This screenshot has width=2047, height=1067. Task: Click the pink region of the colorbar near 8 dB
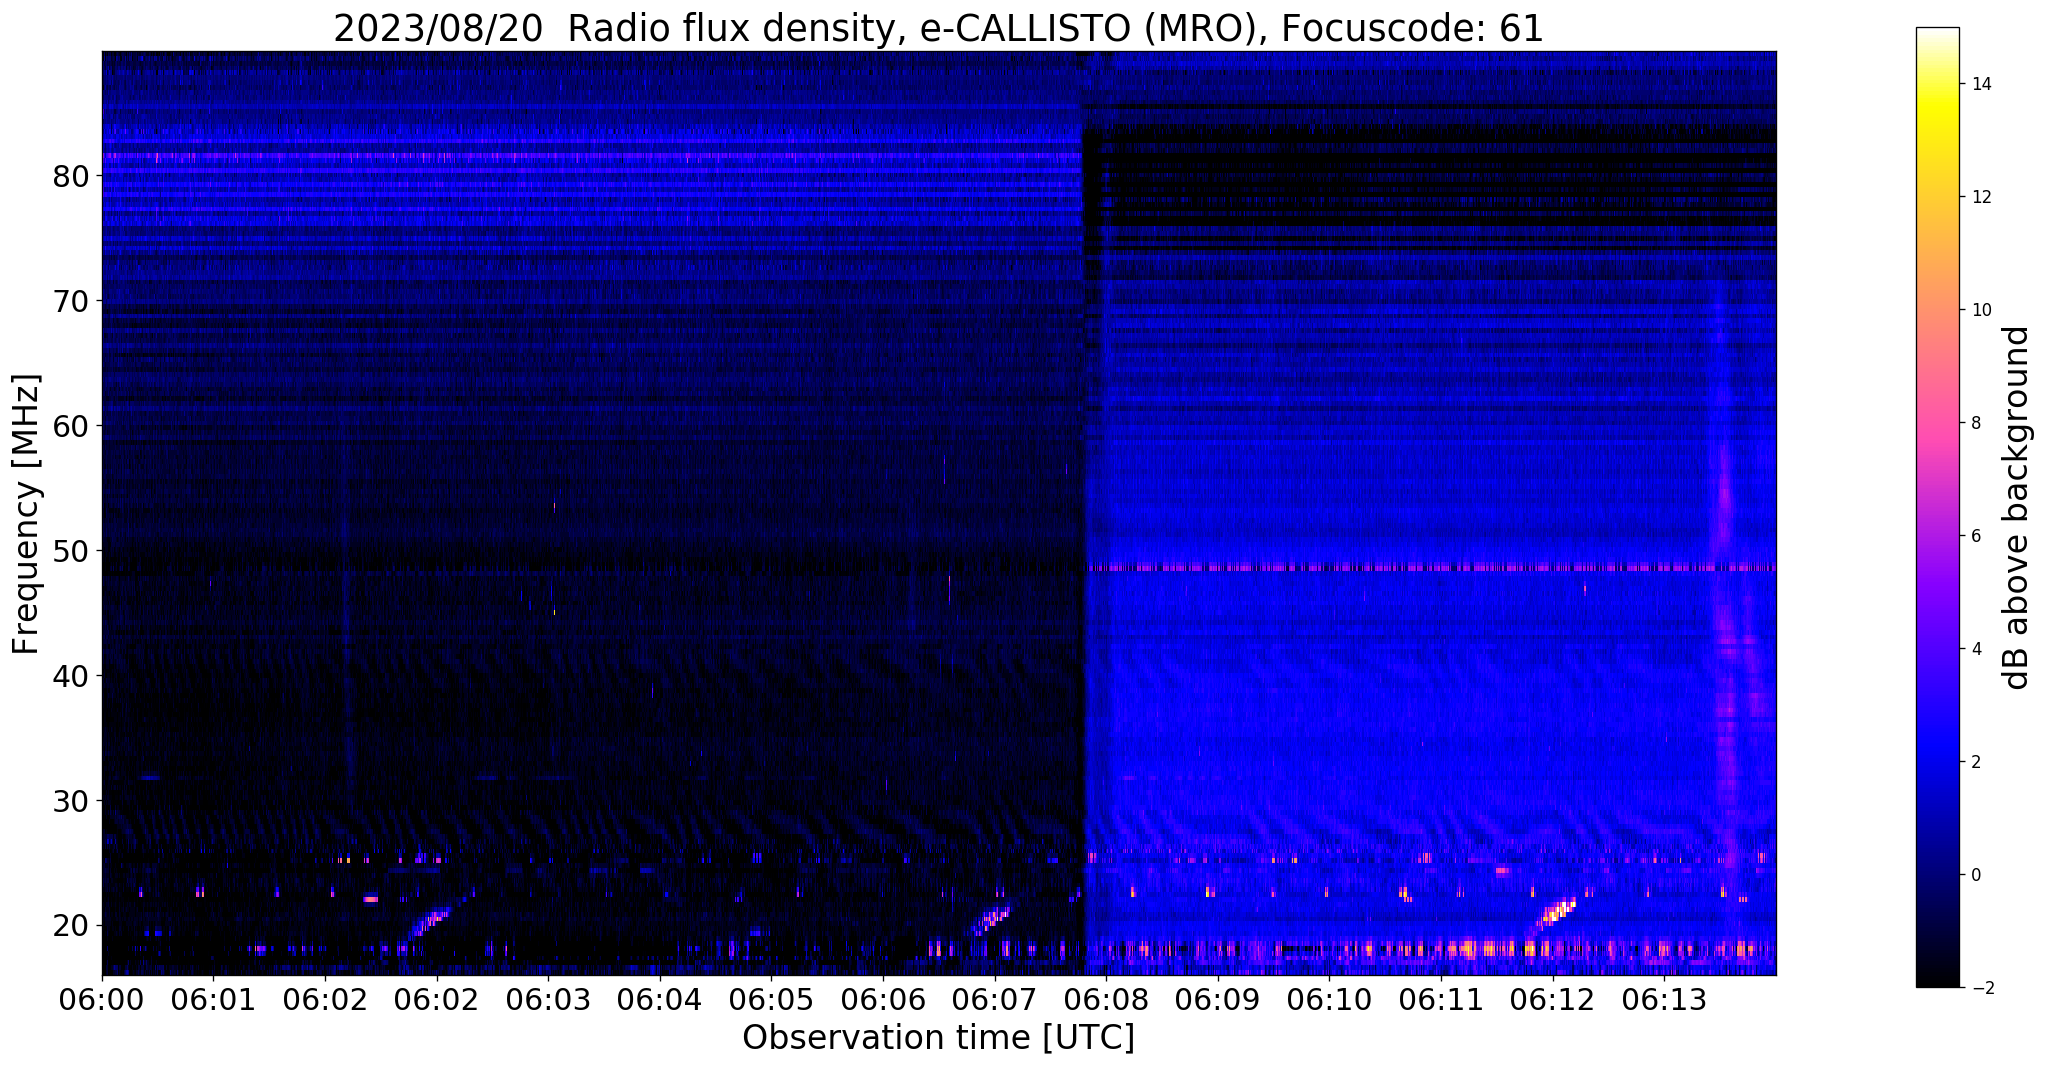pyautogui.click(x=1937, y=423)
